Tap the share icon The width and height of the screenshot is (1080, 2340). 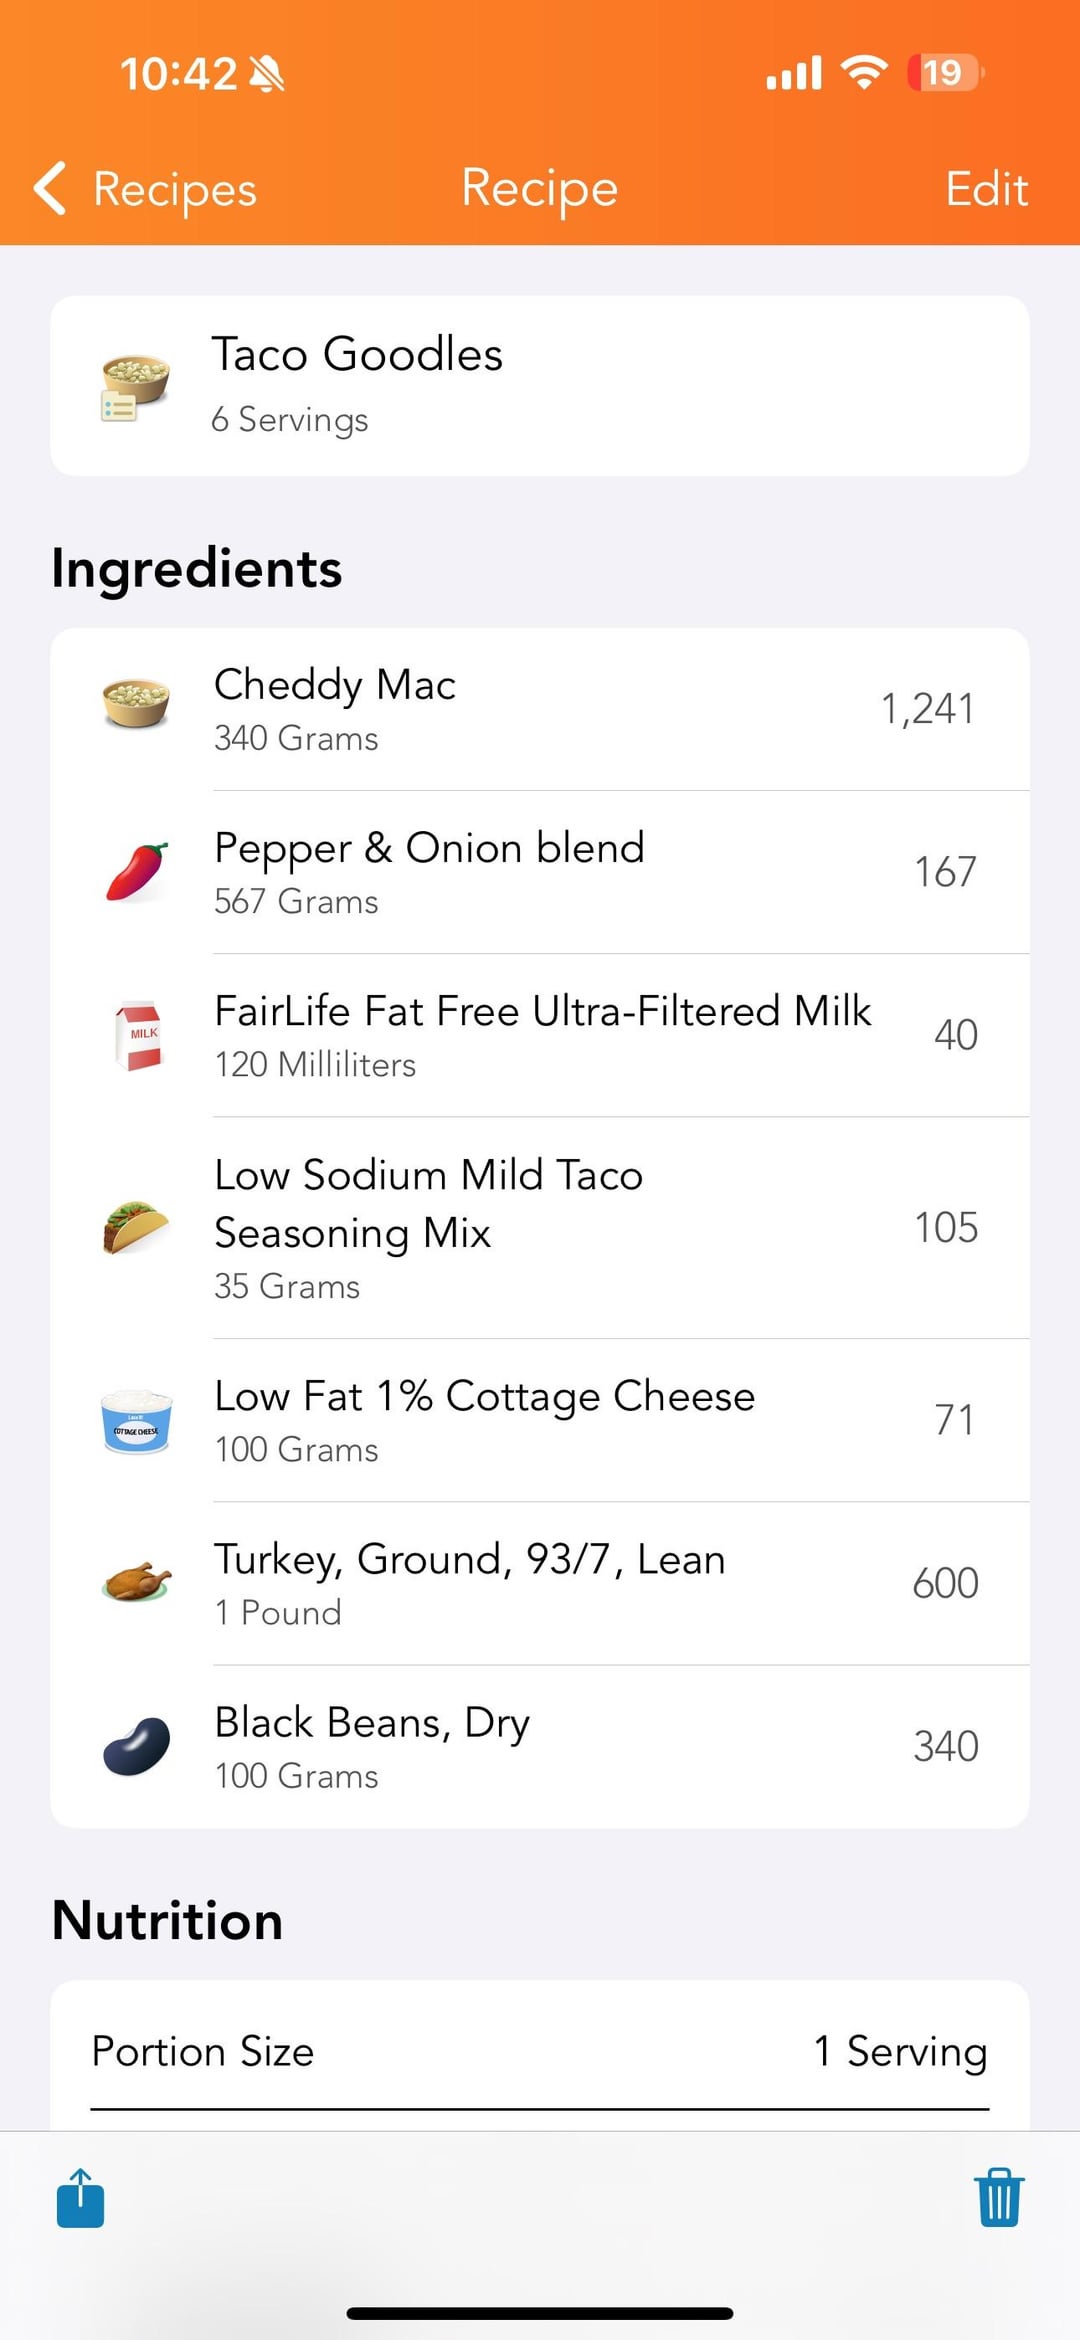coord(80,2198)
